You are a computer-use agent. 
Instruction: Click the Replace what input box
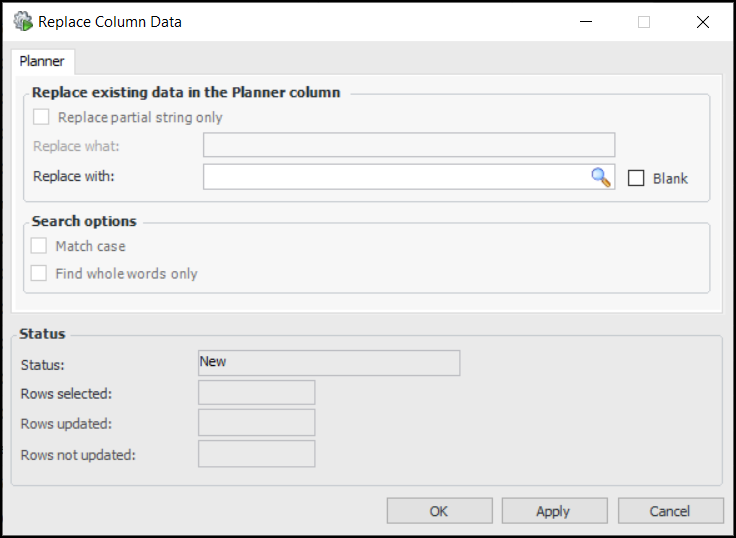point(408,146)
